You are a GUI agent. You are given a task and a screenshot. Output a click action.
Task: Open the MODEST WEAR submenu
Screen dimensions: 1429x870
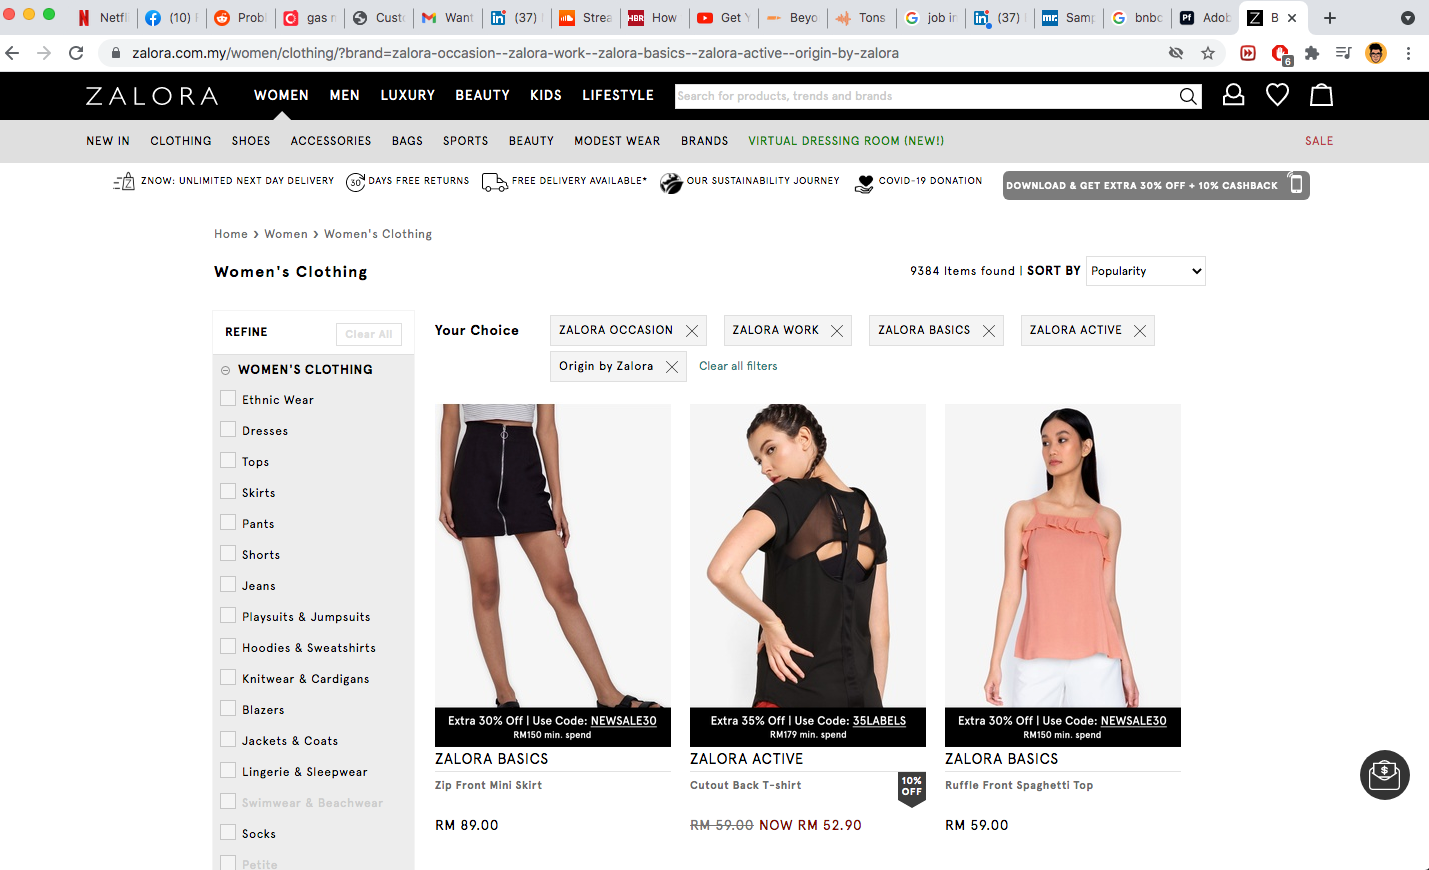(x=617, y=141)
